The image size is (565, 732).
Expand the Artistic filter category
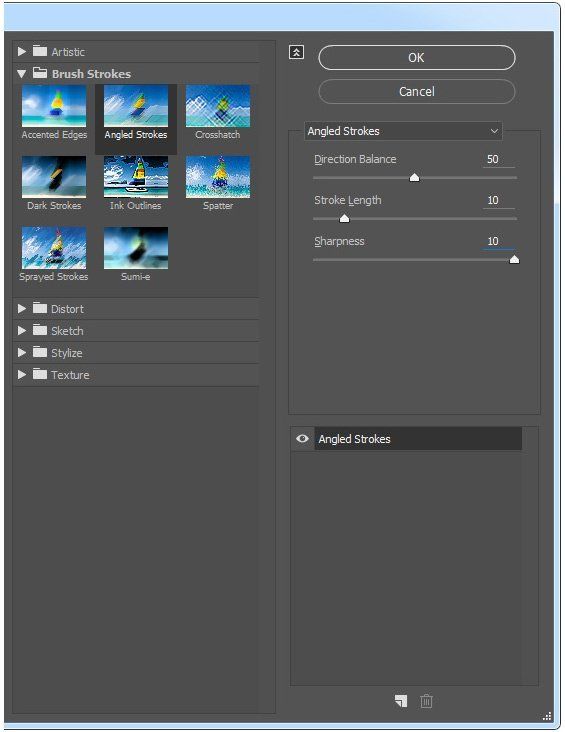tap(21, 51)
